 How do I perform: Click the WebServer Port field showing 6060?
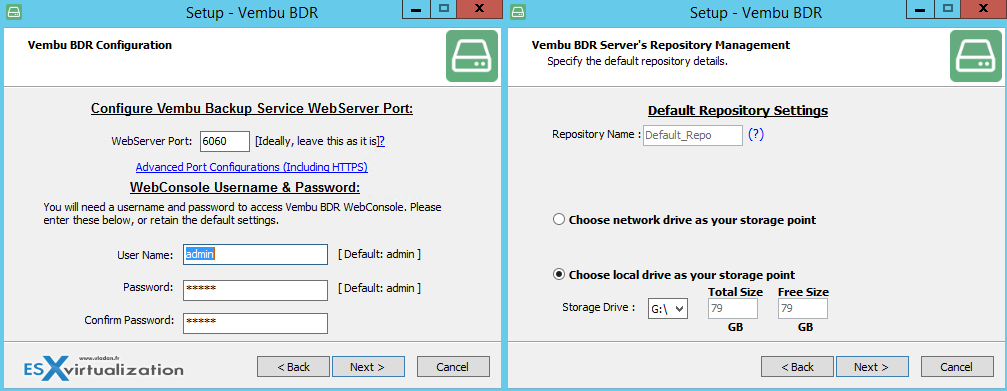(x=225, y=141)
